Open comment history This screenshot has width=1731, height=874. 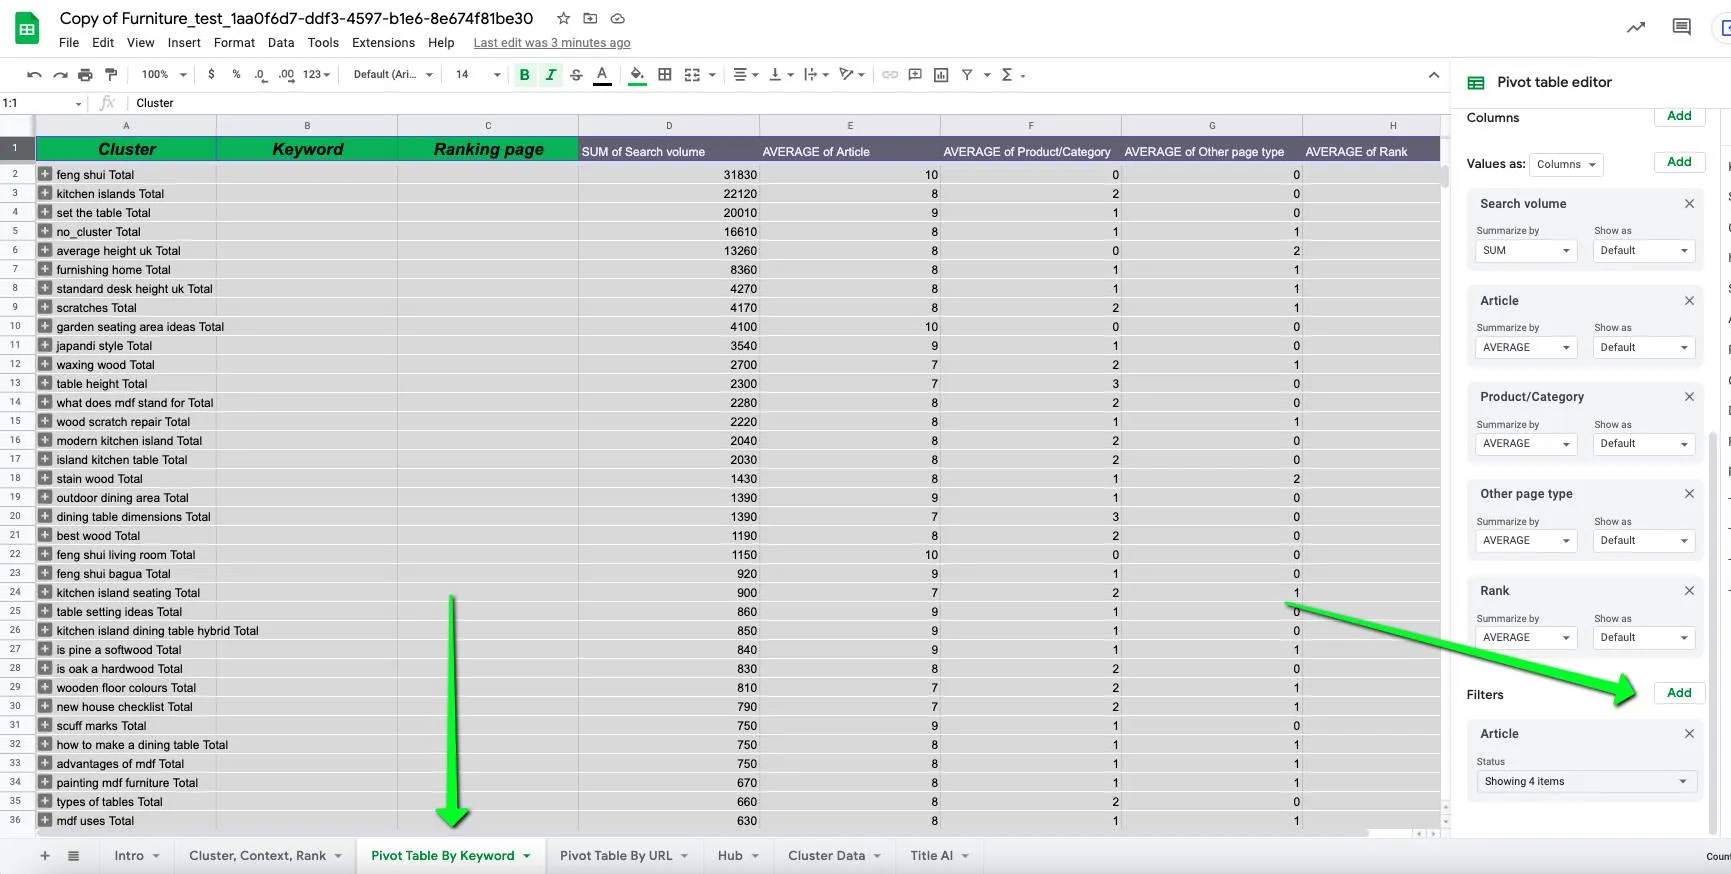coord(1681,27)
